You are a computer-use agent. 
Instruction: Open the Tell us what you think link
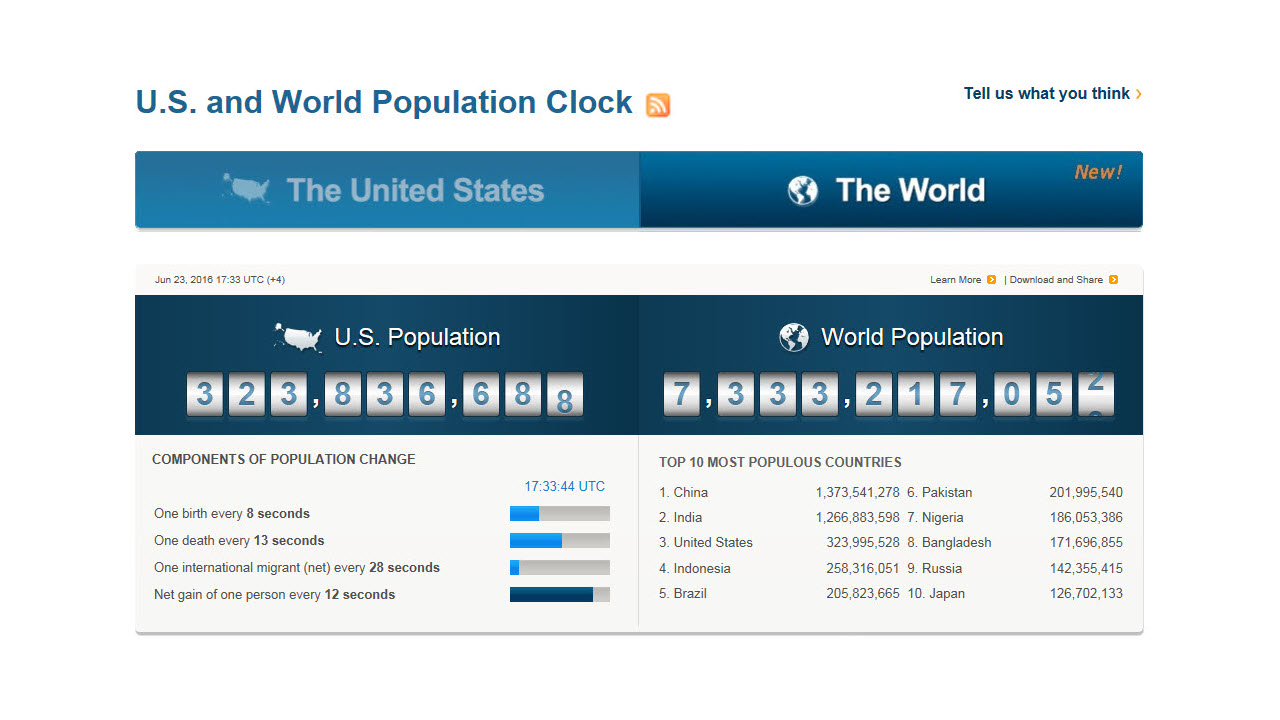pos(1046,94)
